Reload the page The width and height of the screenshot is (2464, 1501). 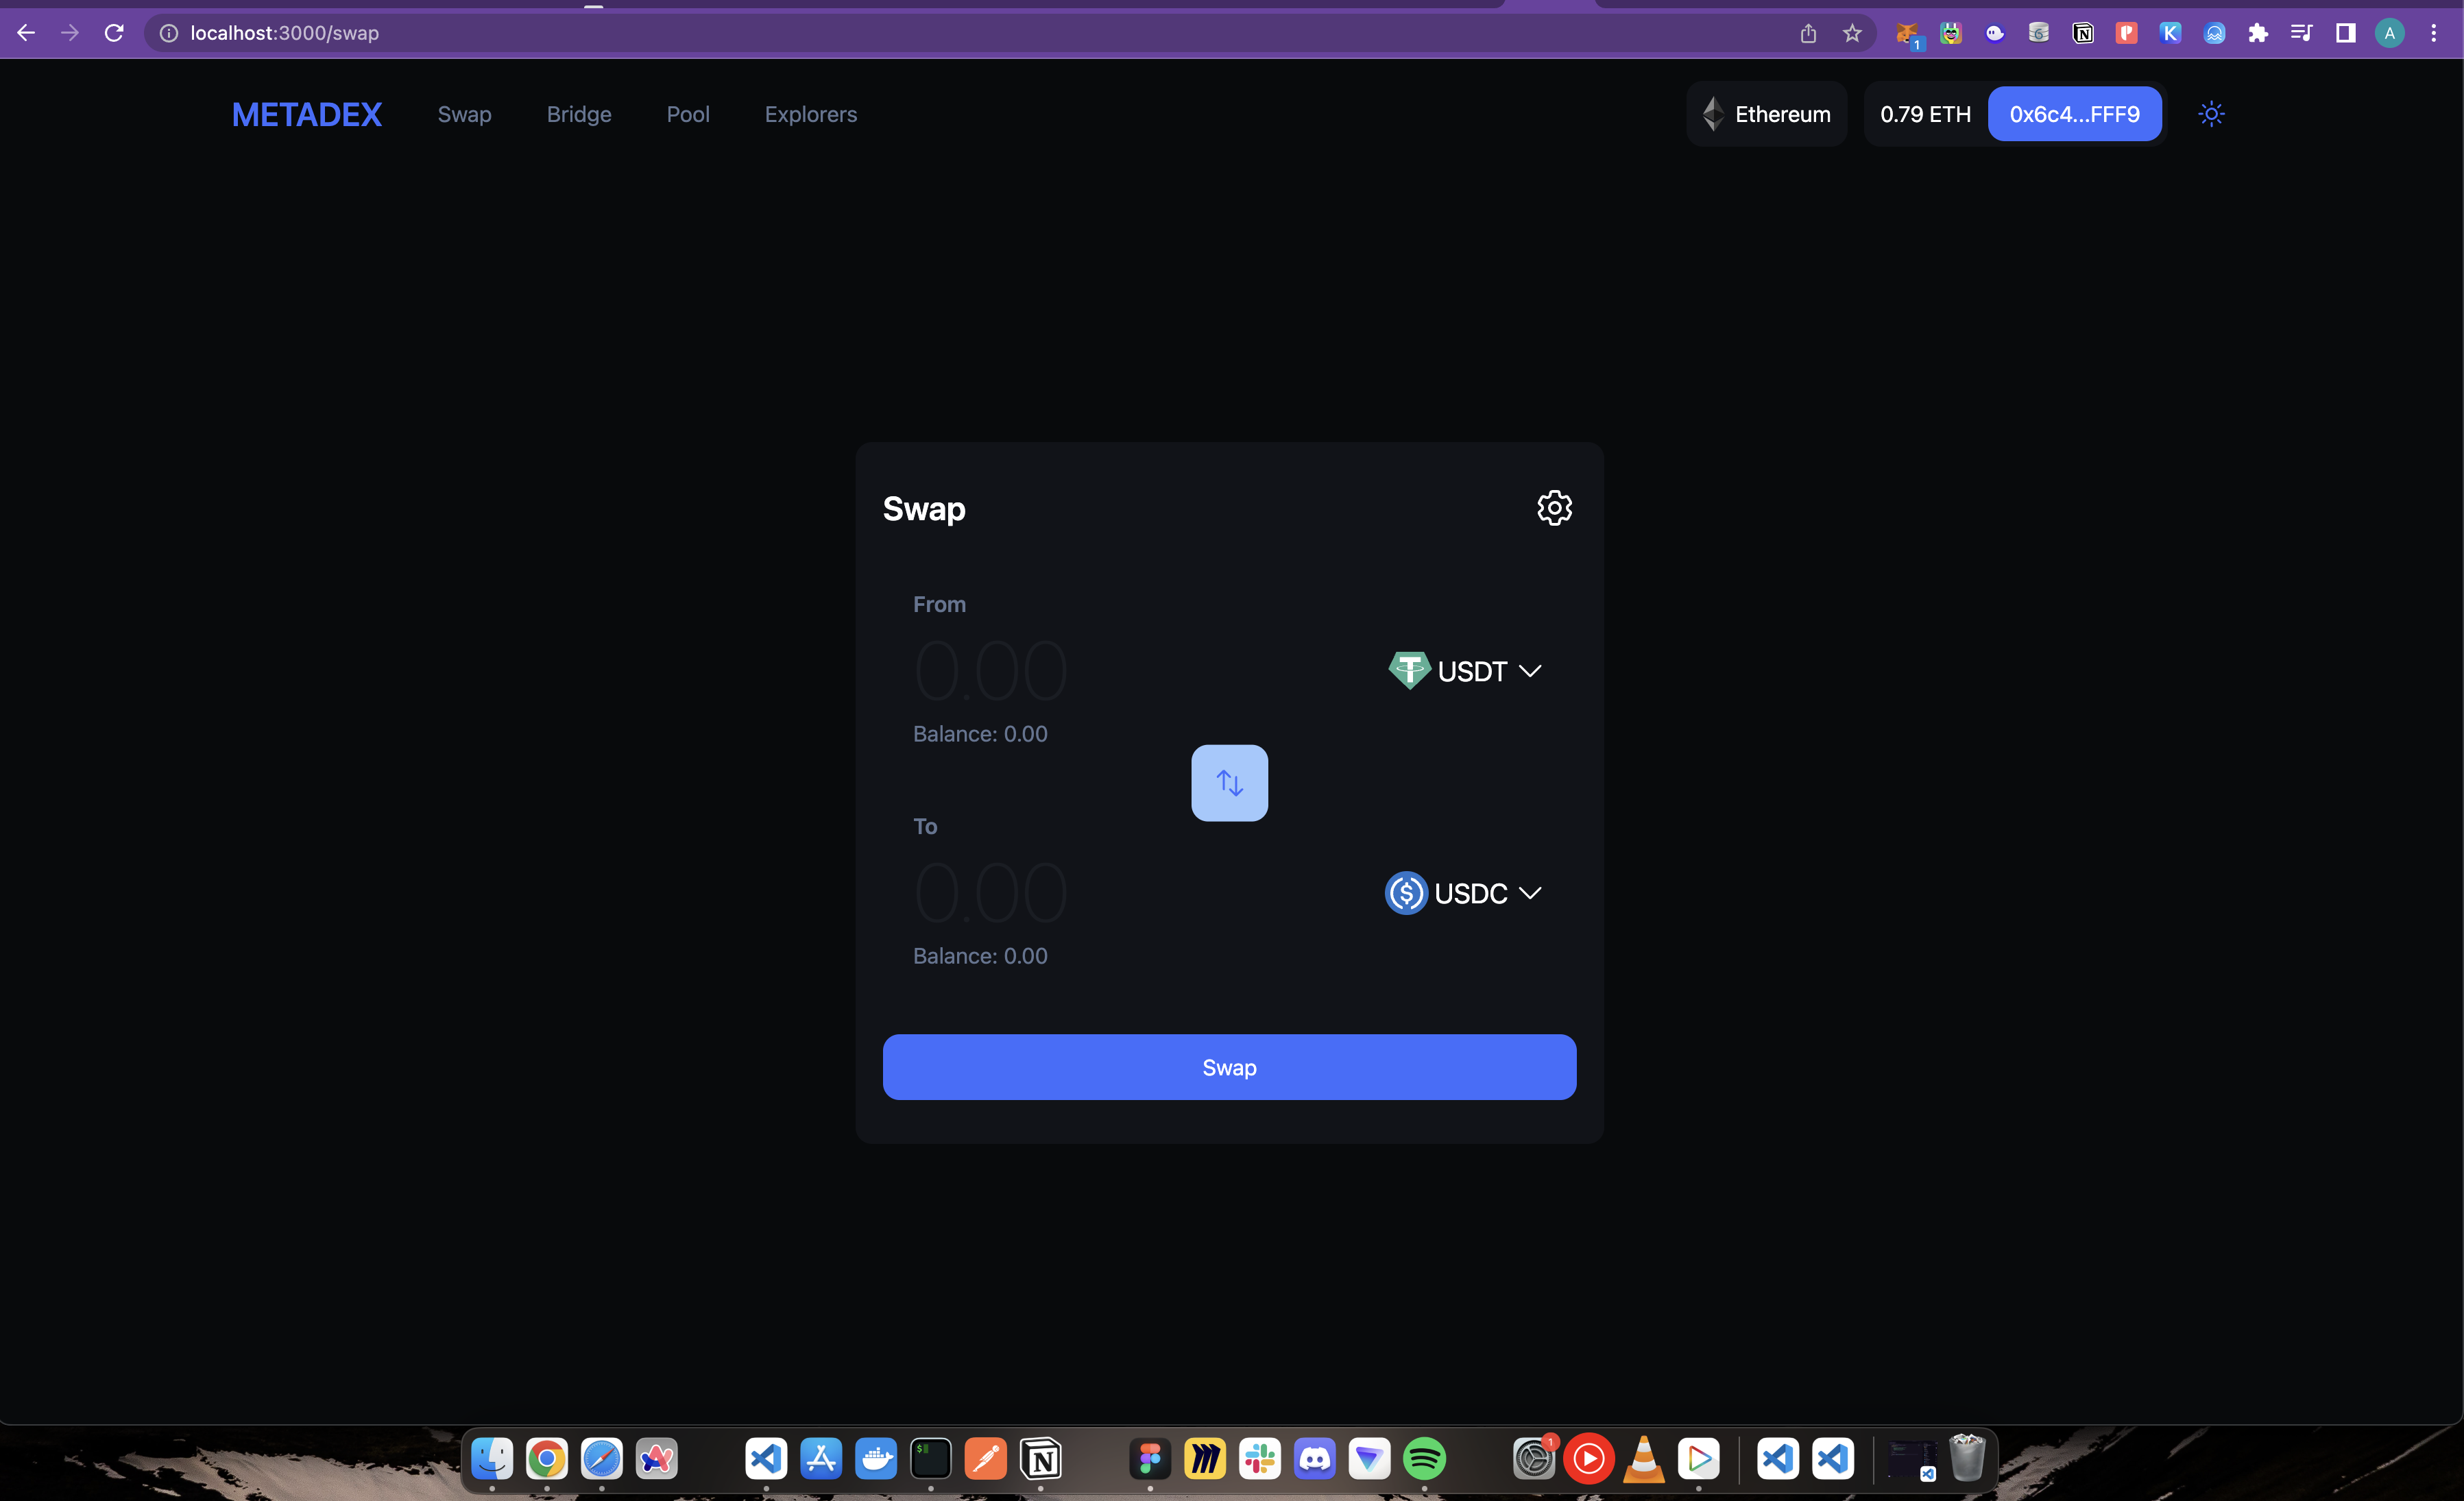114,33
